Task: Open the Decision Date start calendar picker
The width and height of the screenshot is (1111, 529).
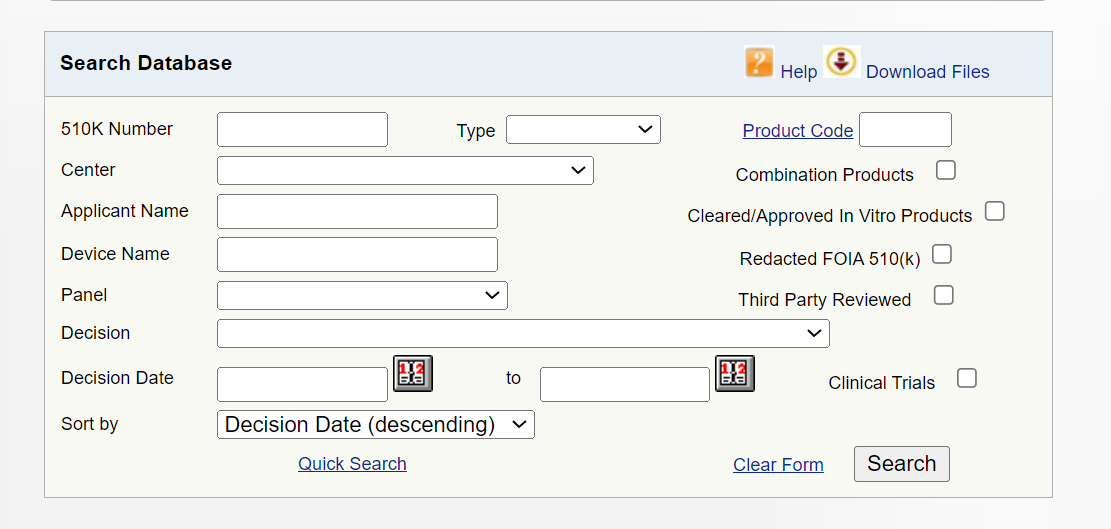Action: coord(413,373)
